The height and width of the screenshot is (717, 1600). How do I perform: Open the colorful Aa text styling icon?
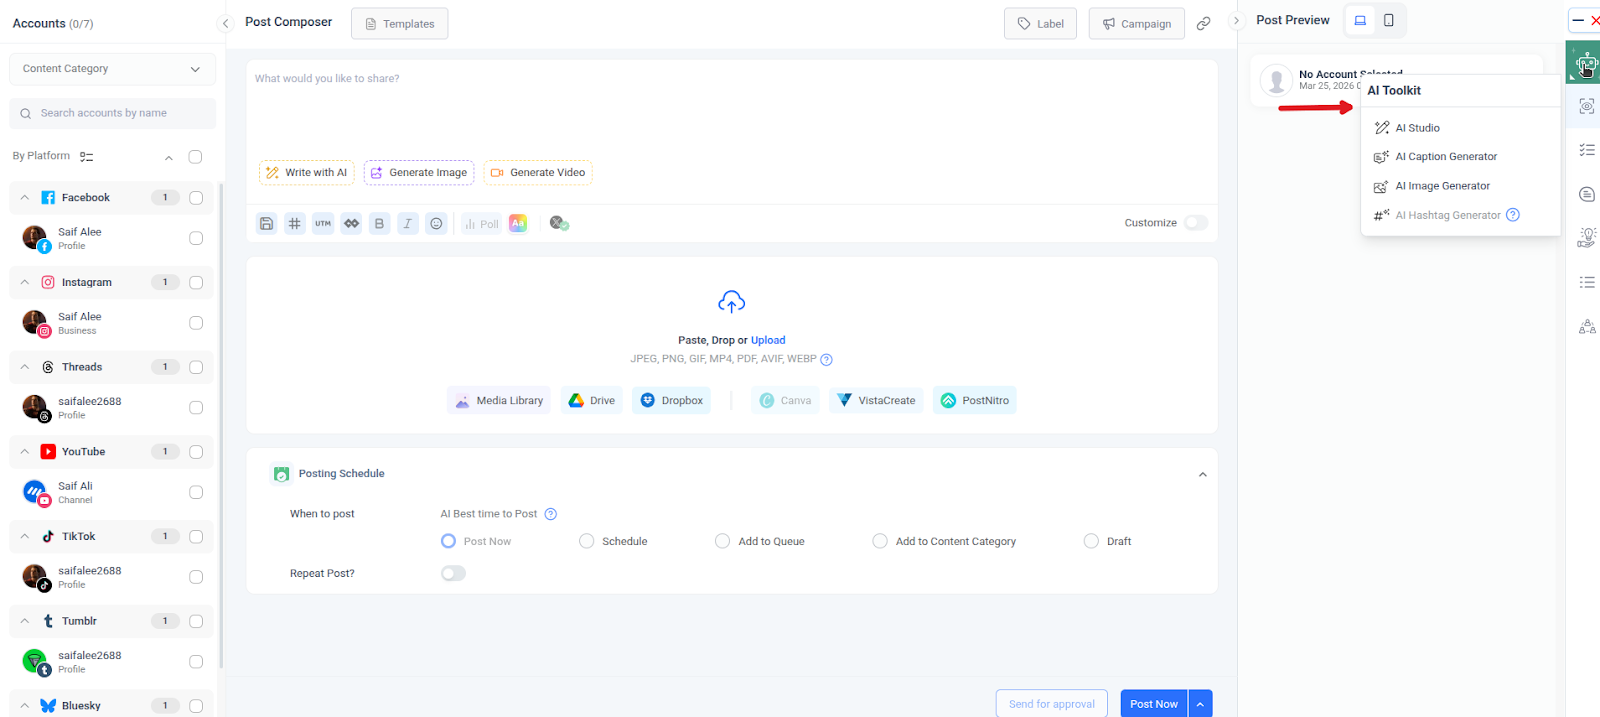coord(518,223)
